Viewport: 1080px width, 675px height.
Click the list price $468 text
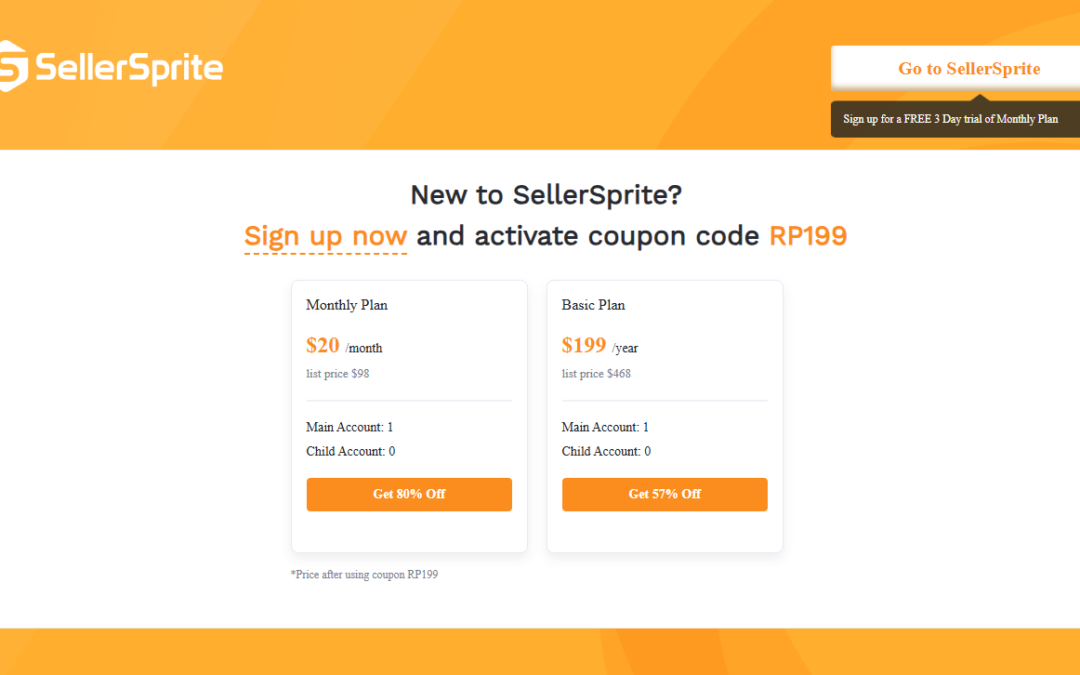coord(596,374)
